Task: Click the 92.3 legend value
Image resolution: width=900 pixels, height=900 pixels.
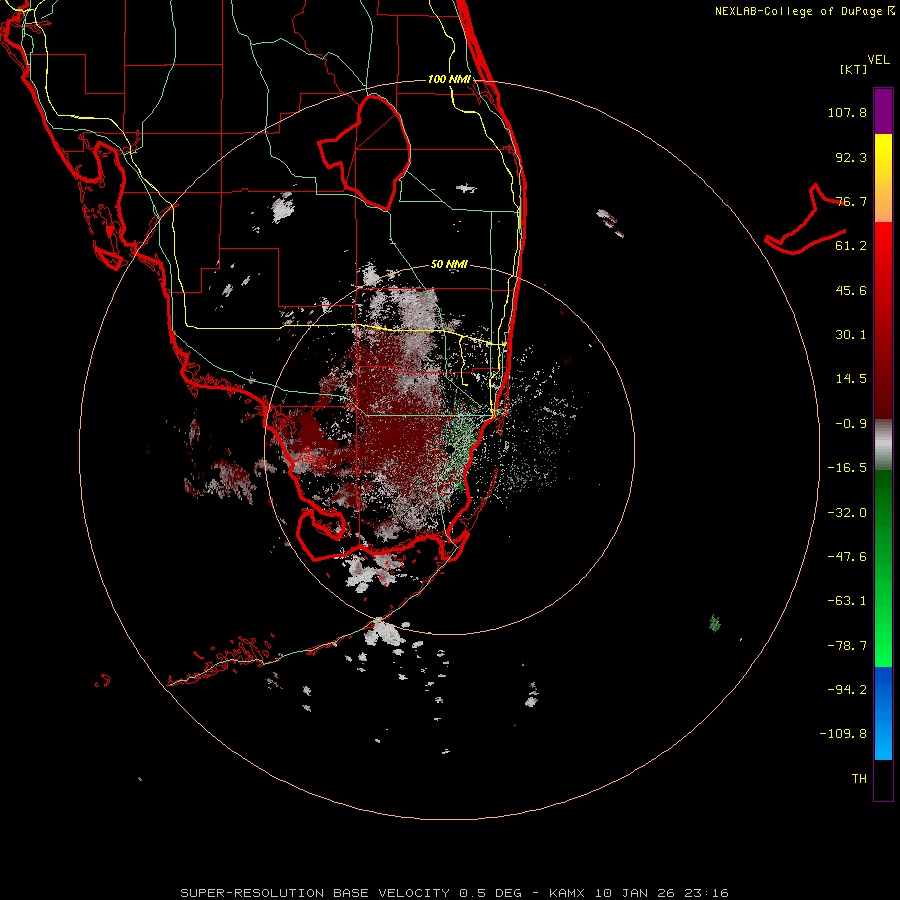Action: click(x=851, y=157)
